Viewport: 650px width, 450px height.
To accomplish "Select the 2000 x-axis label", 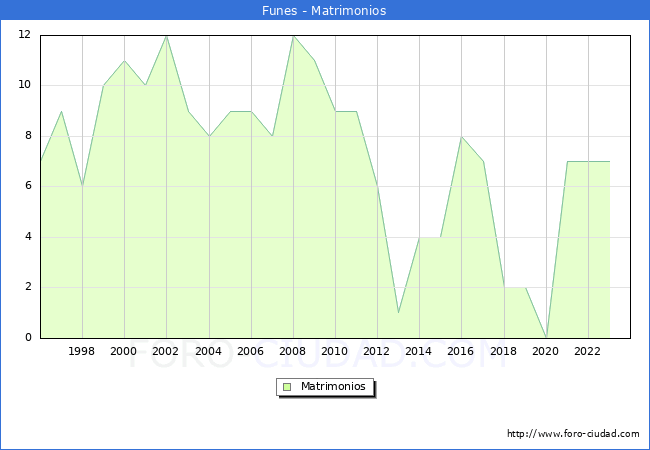I will click(x=124, y=351).
